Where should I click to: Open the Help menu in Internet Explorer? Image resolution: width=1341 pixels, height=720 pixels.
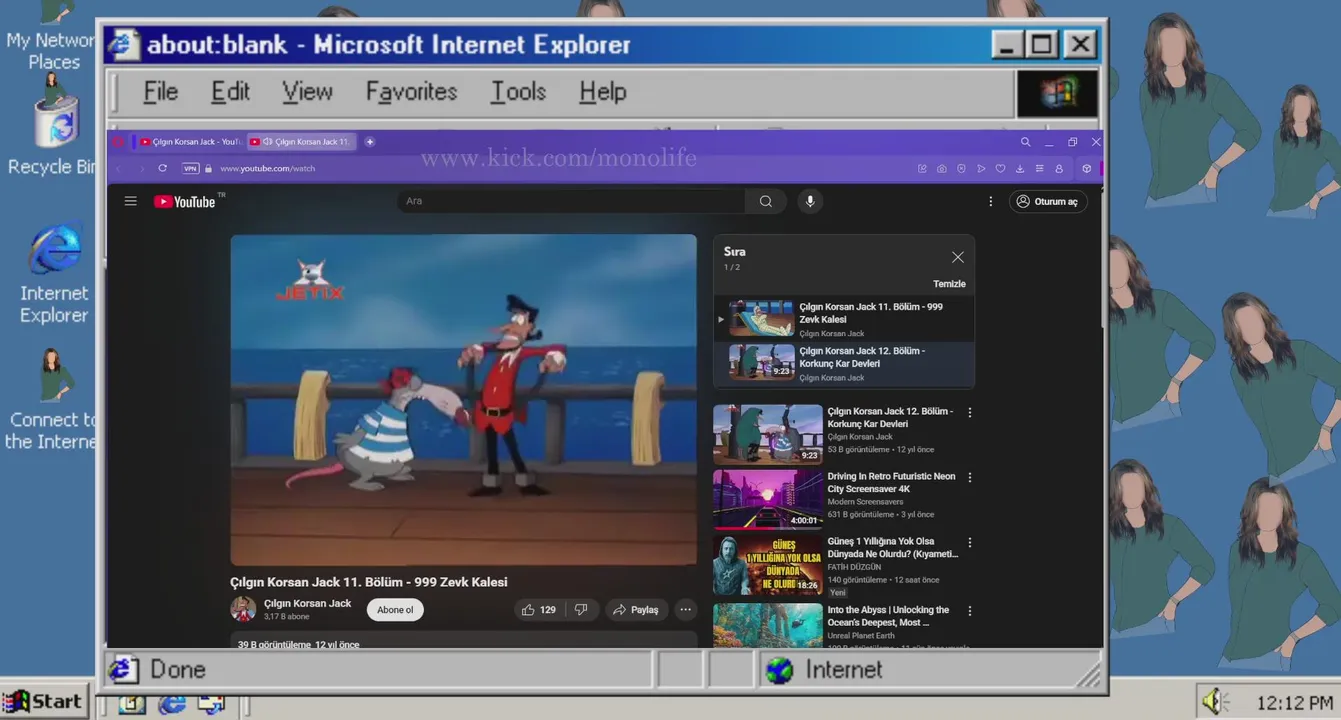click(x=602, y=92)
